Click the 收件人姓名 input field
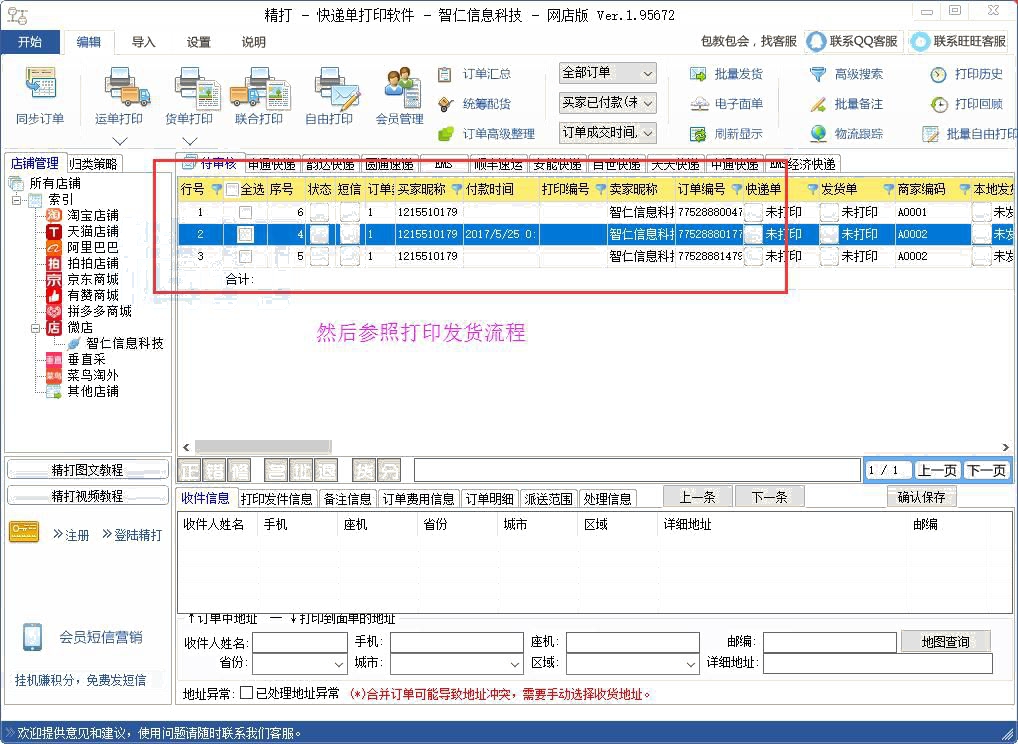Viewport: 1018px width, 744px height. [x=299, y=642]
